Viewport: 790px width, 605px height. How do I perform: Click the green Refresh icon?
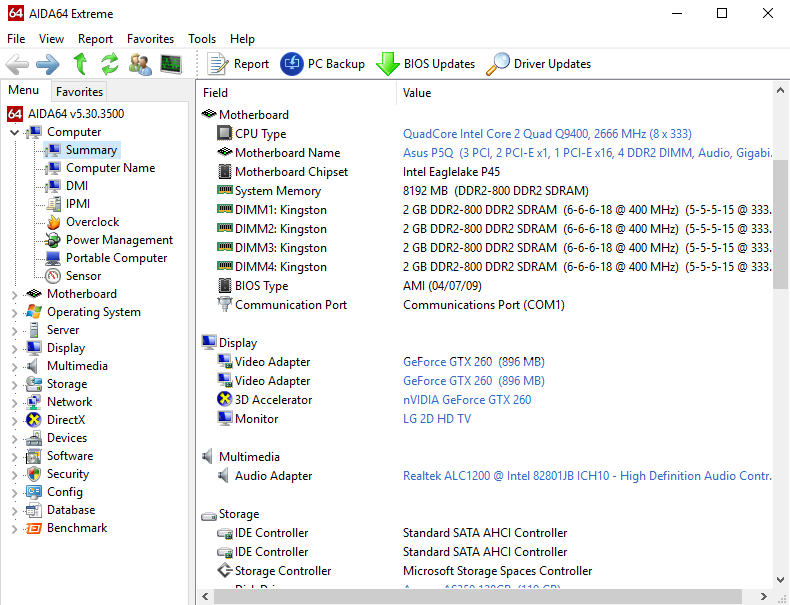click(x=110, y=64)
